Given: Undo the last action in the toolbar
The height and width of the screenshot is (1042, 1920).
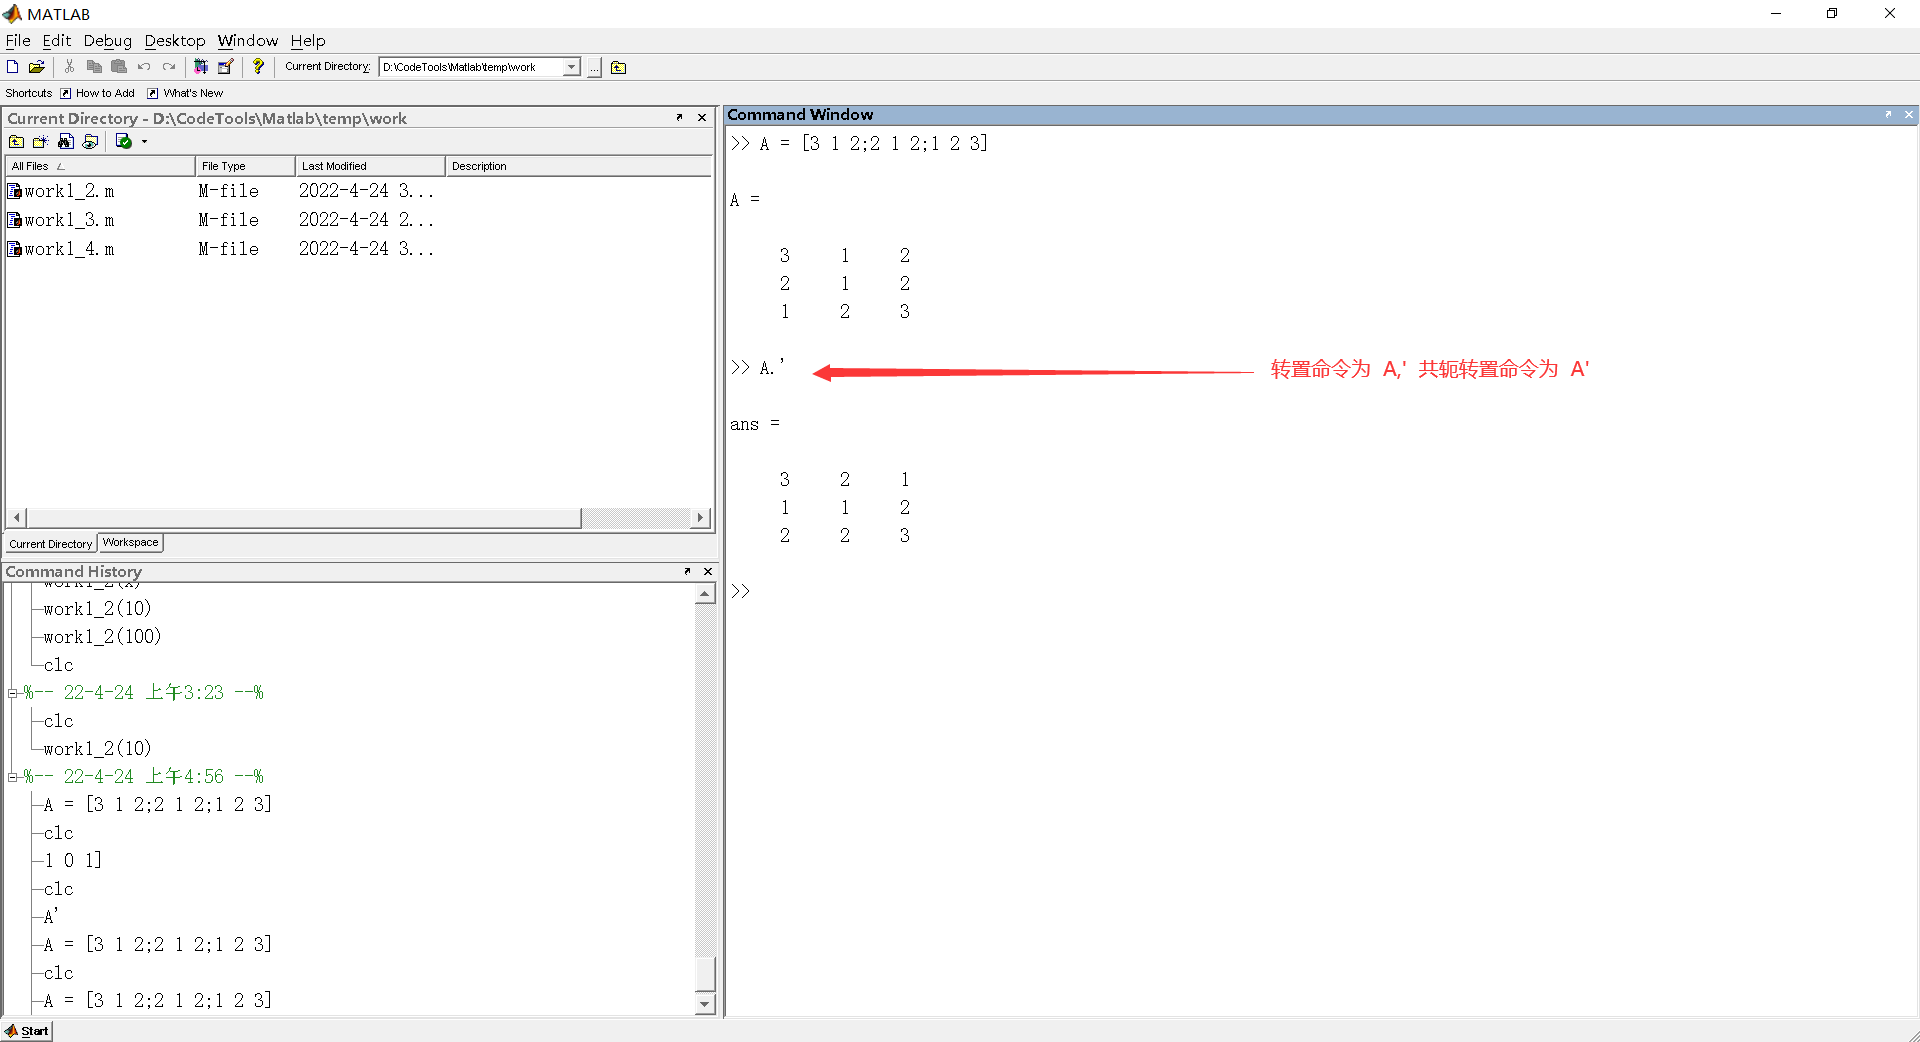Looking at the screenshot, I should click(x=144, y=67).
